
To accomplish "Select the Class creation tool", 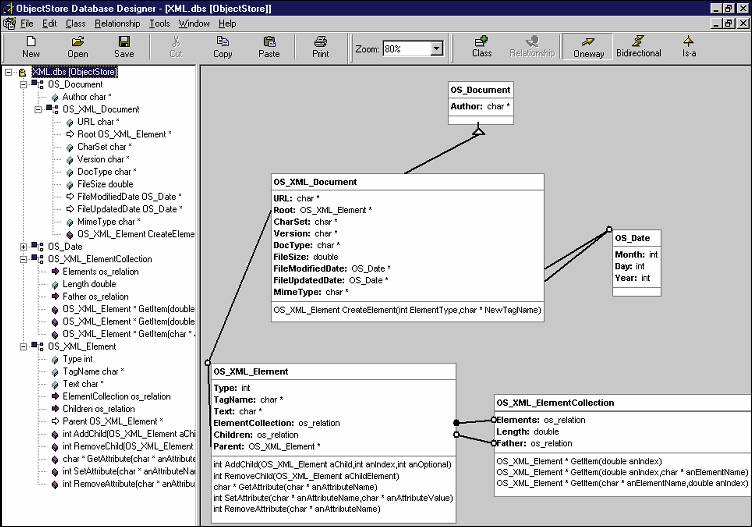I will [x=482, y=46].
